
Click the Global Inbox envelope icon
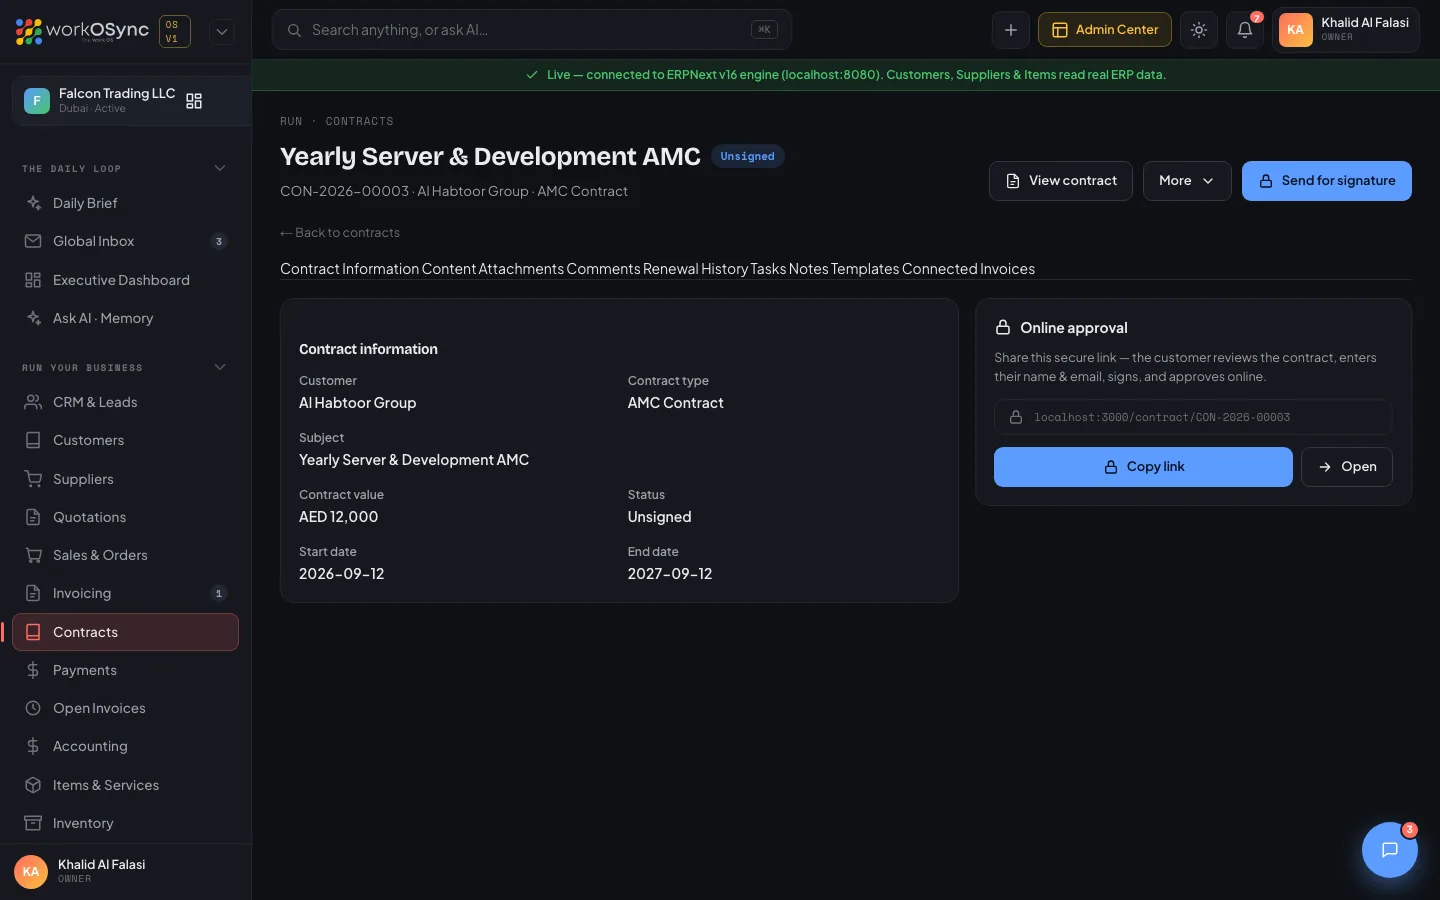click(33, 241)
